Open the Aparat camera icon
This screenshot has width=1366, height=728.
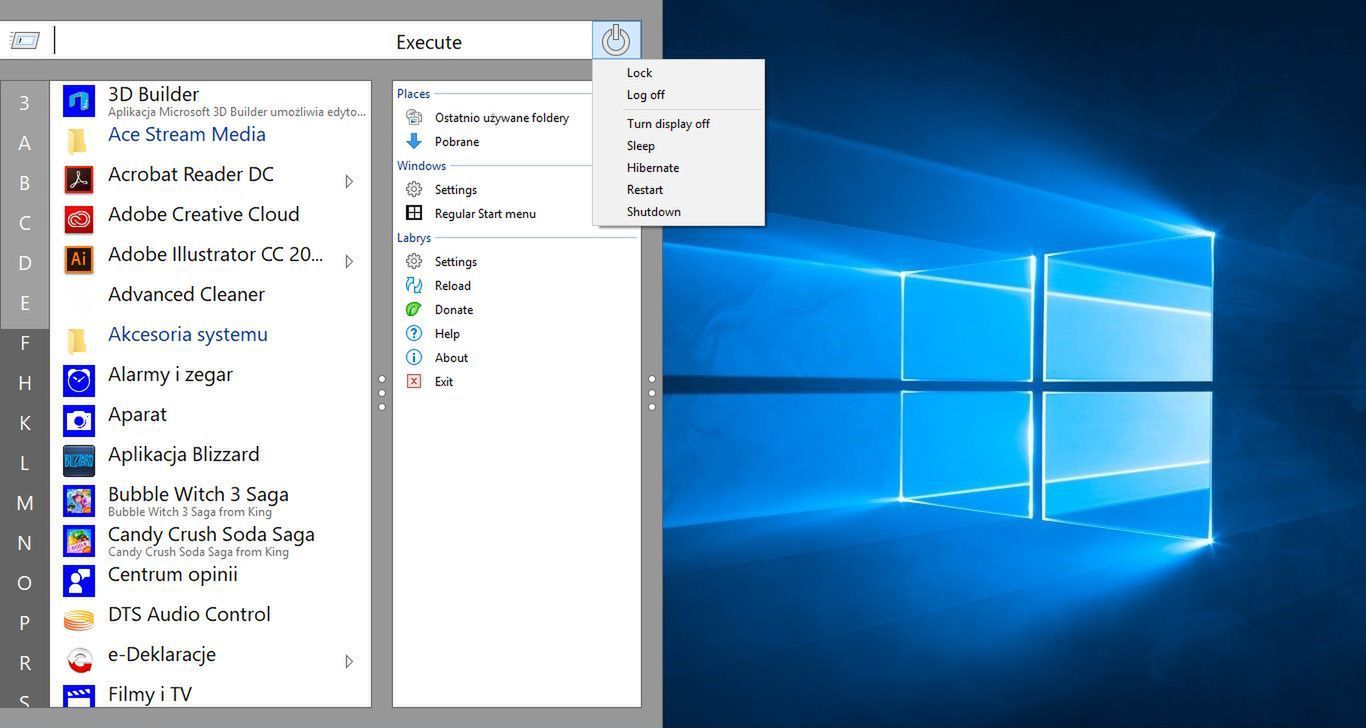pos(79,421)
